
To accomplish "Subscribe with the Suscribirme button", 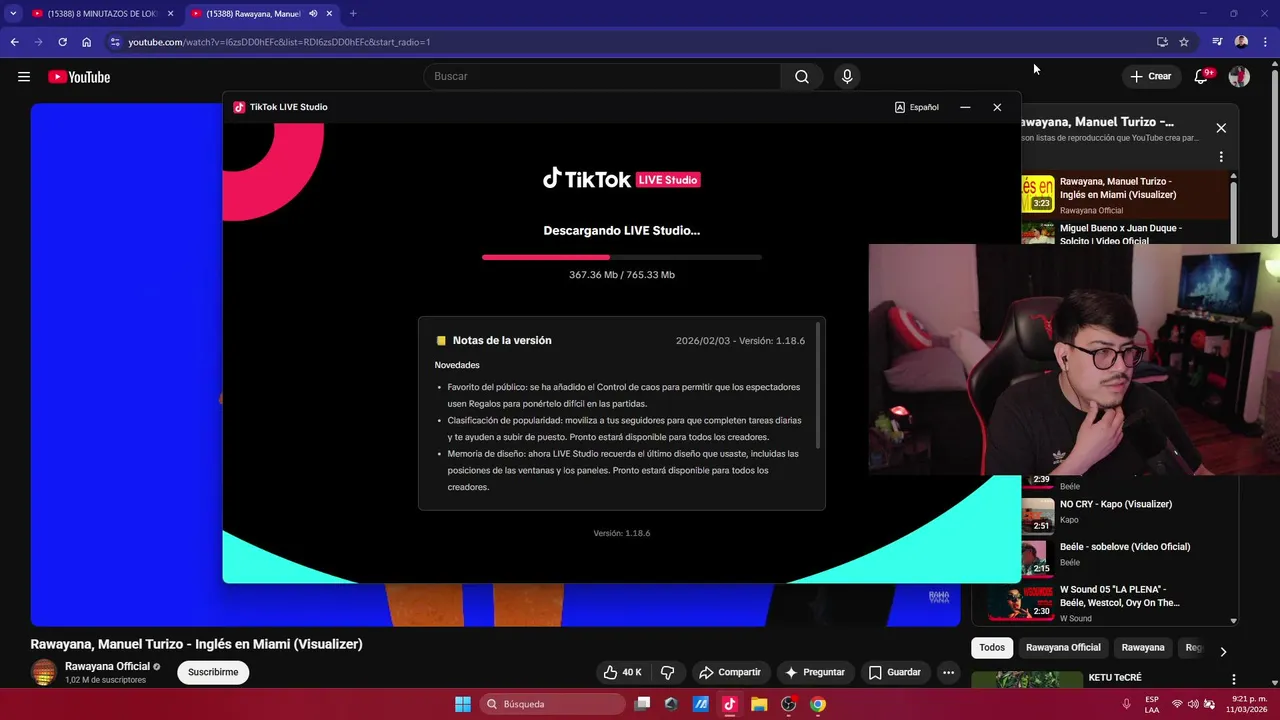I will (x=213, y=672).
